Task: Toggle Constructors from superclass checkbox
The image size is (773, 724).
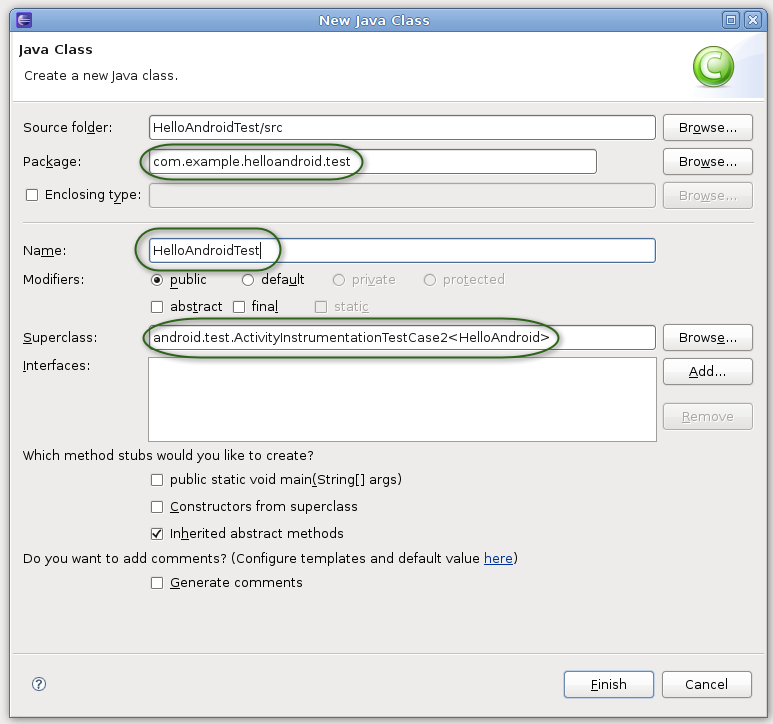Action: coord(157,507)
